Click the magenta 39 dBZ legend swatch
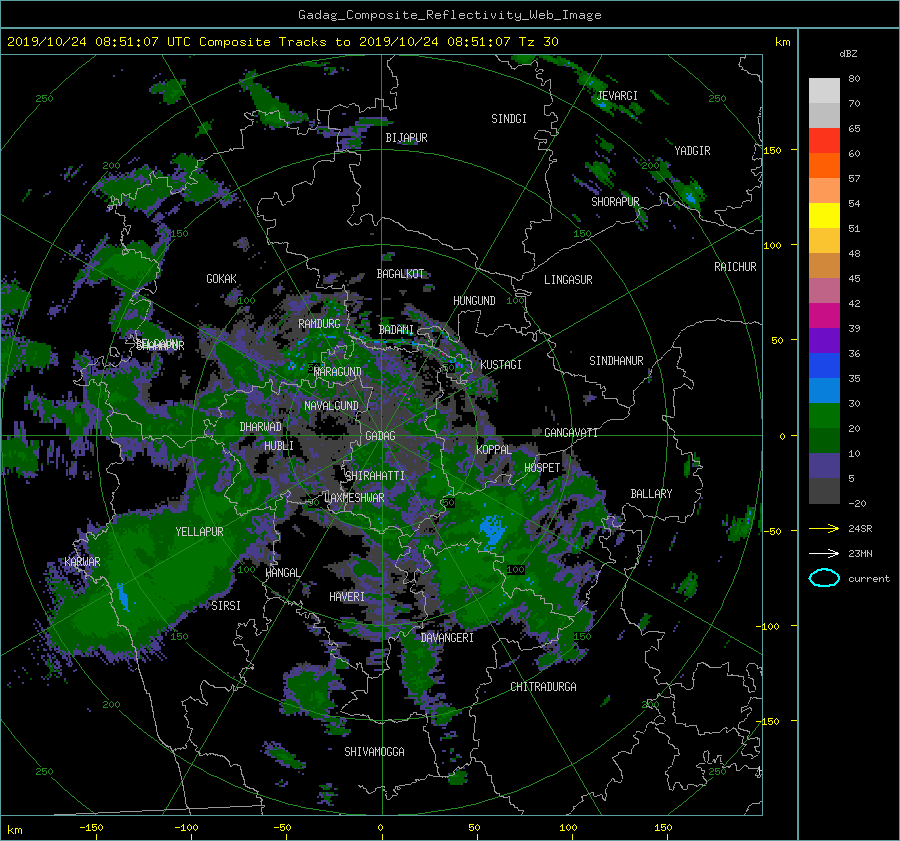The width and height of the screenshot is (900, 841). (824, 315)
